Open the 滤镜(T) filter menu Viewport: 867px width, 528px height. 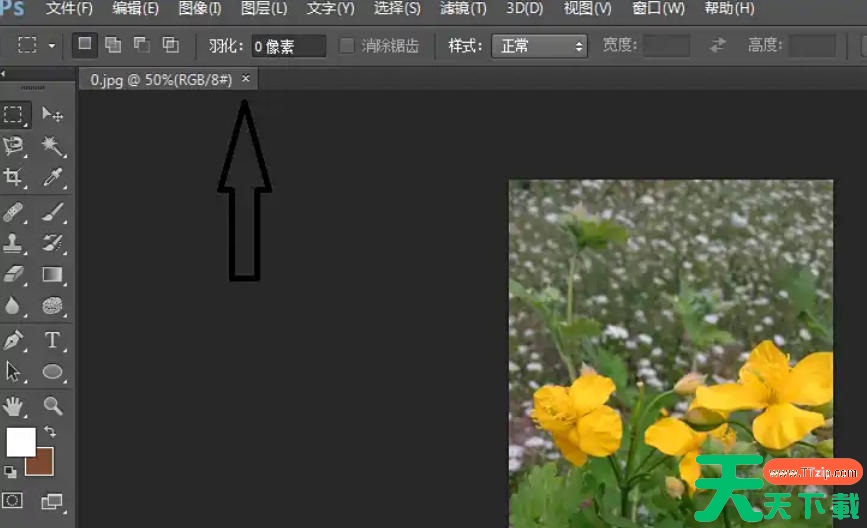(x=463, y=9)
